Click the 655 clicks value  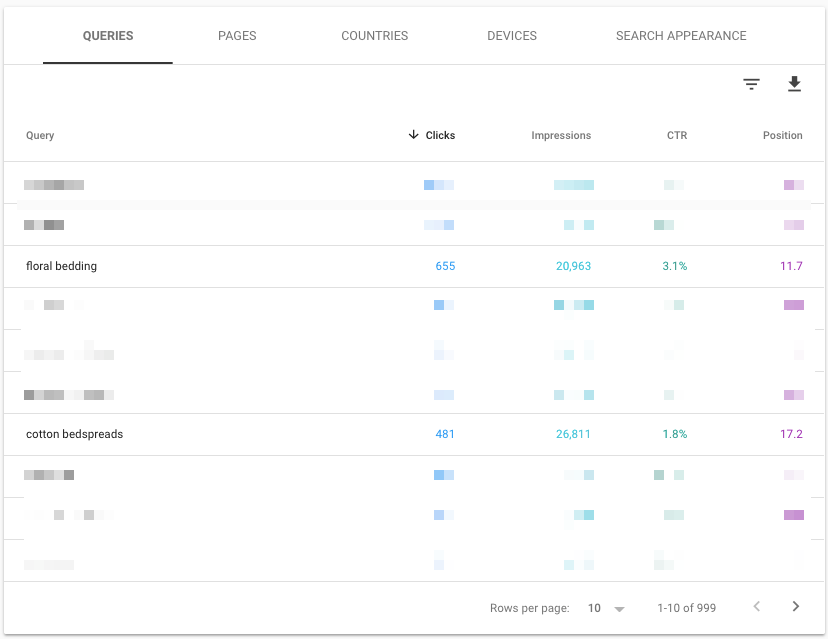445,266
